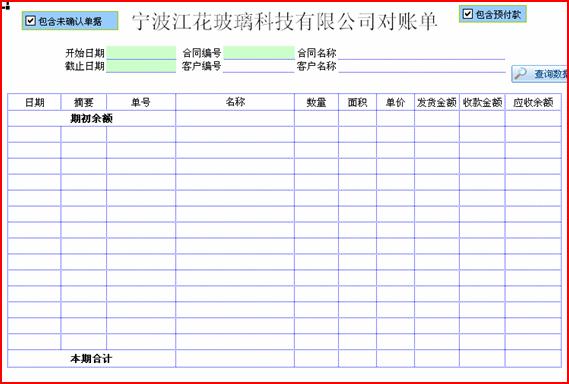Click the 开始日期 input field
This screenshot has height=384, width=569.
tap(141, 53)
